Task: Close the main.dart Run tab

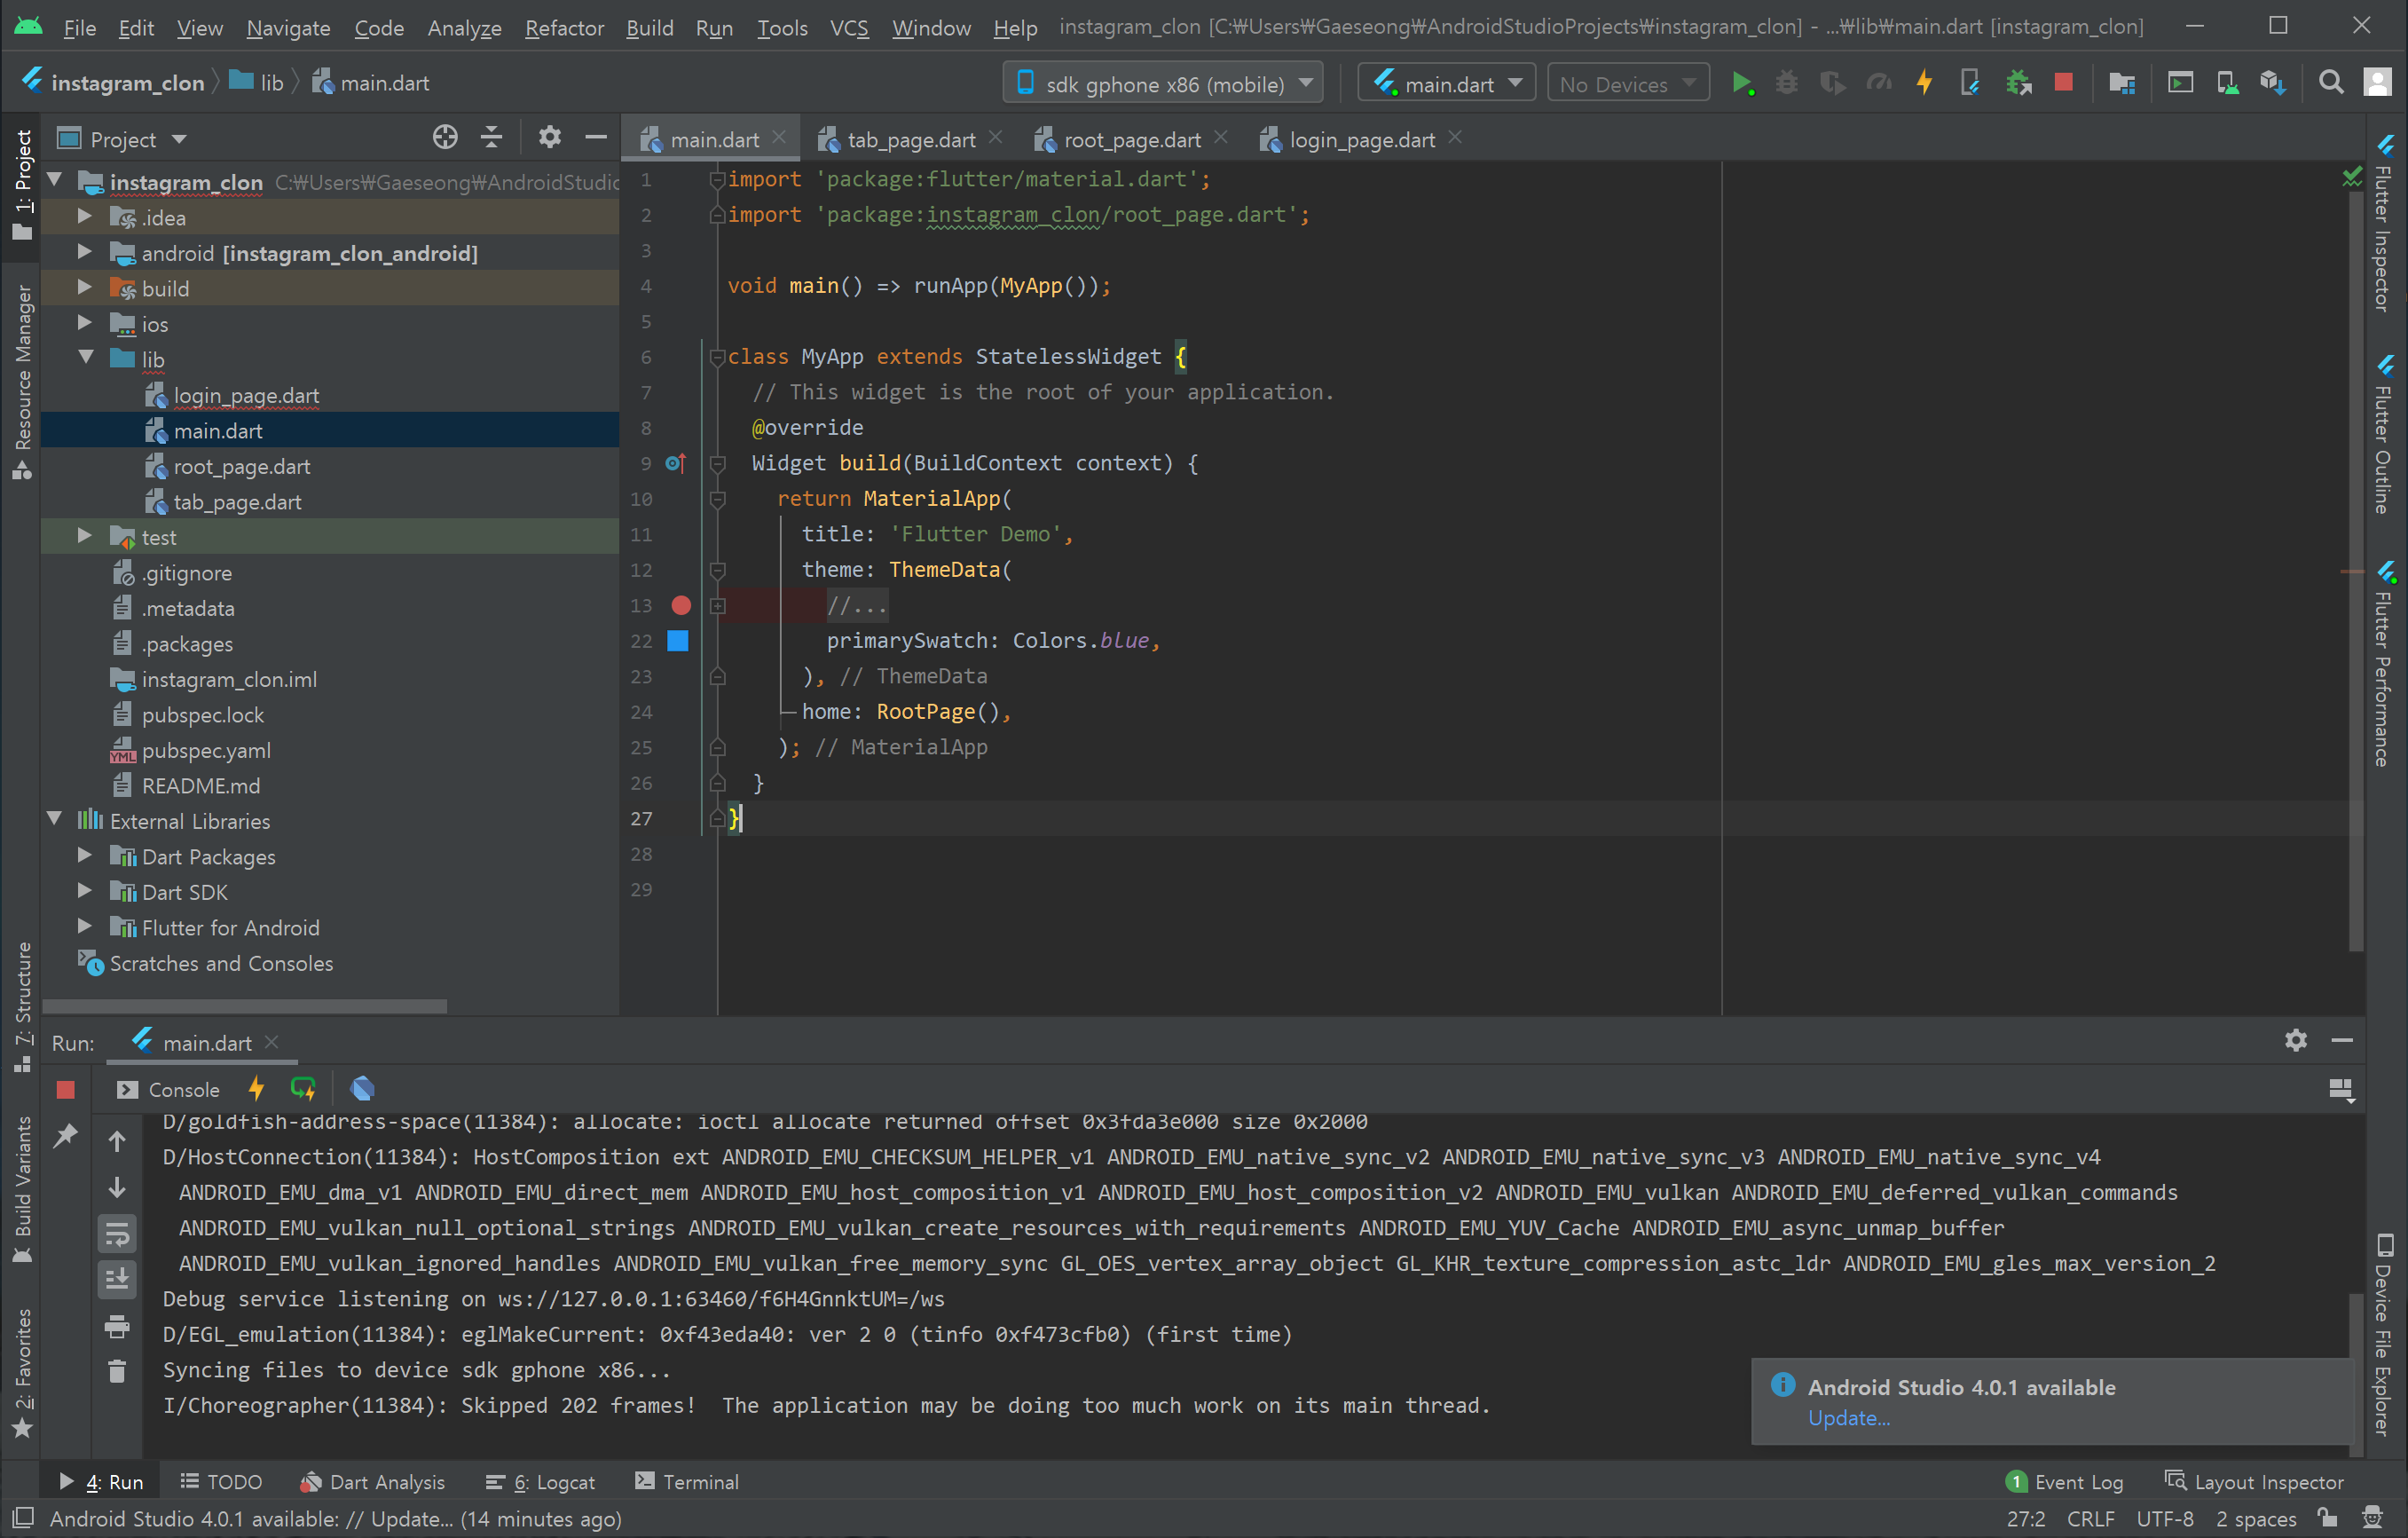Action: pyautogui.click(x=271, y=1042)
